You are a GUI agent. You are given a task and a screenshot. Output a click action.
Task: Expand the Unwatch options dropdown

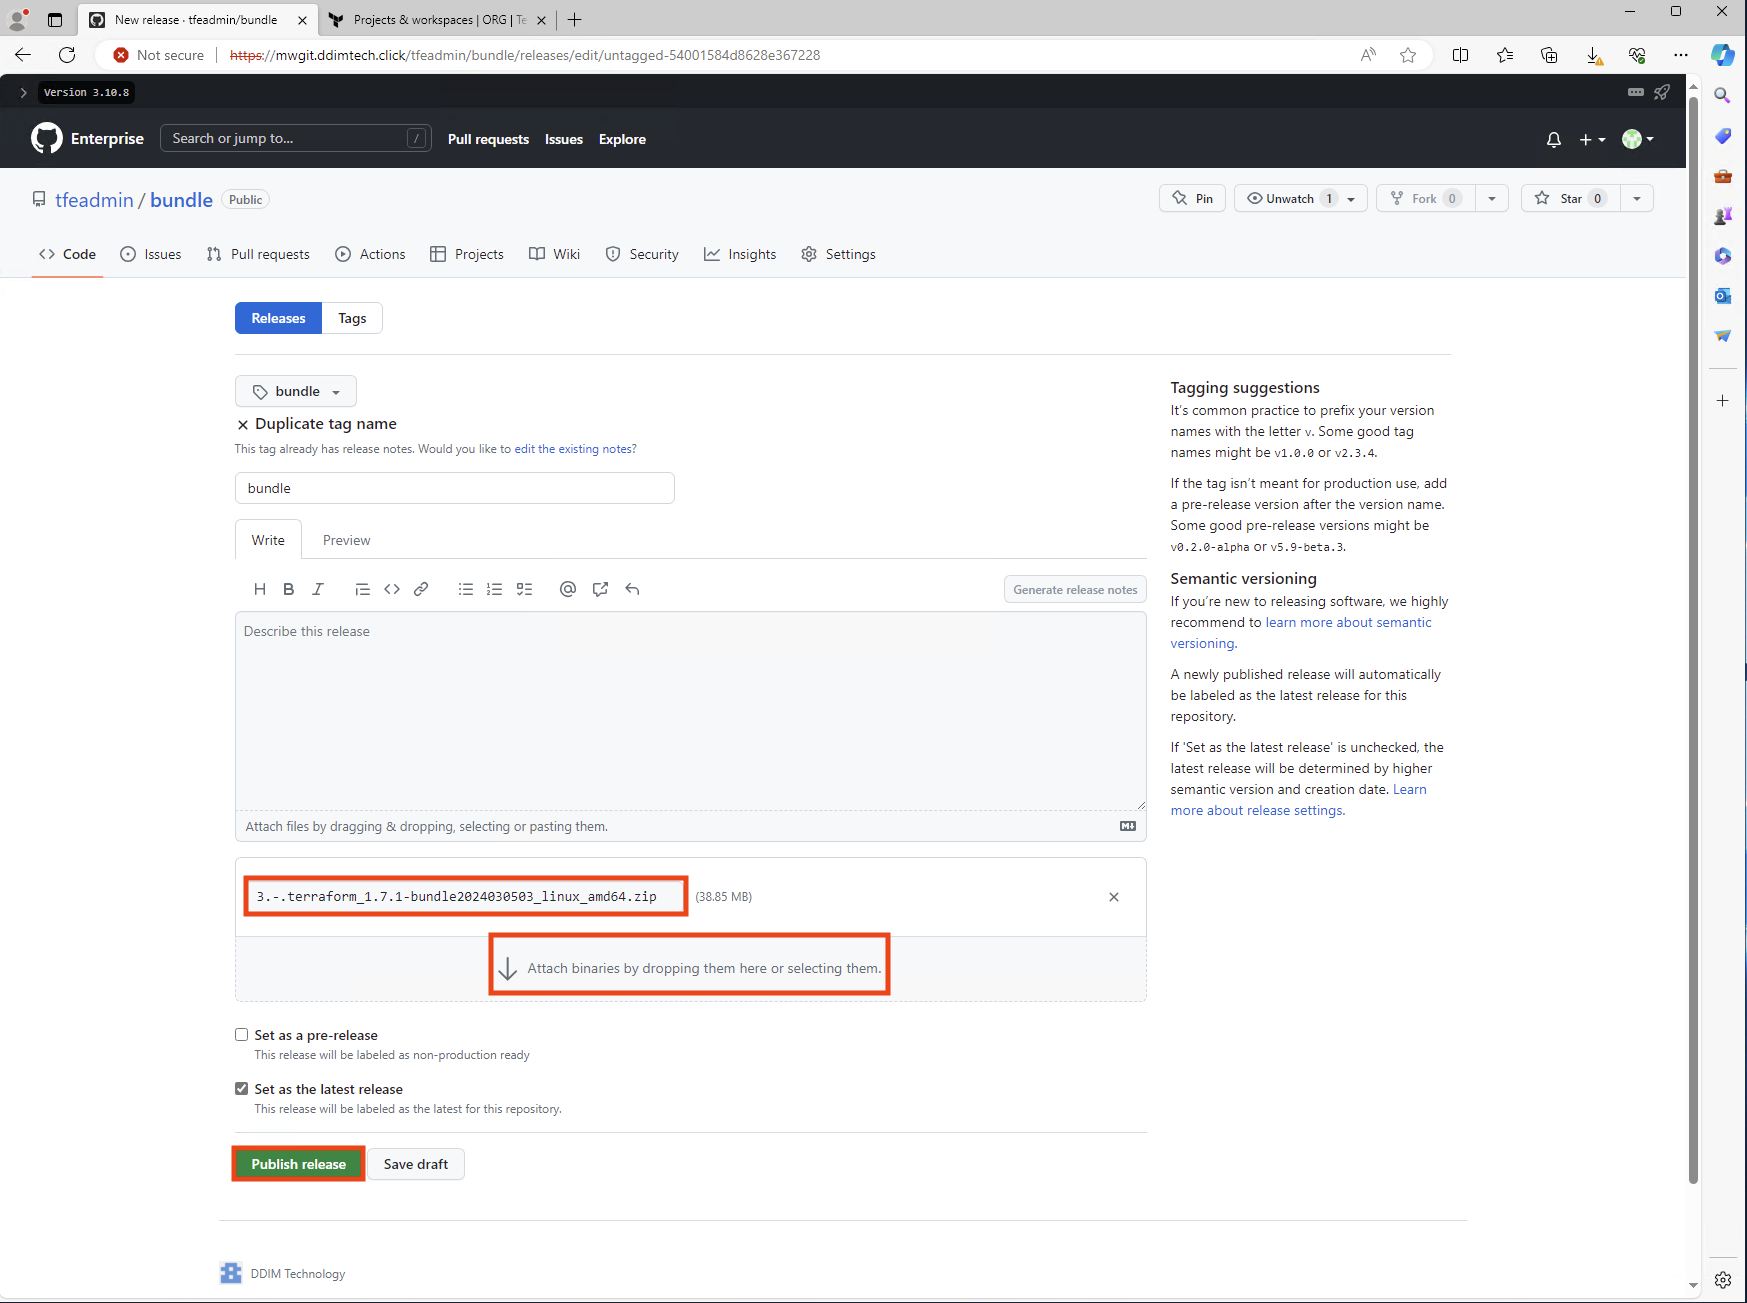(x=1351, y=199)
